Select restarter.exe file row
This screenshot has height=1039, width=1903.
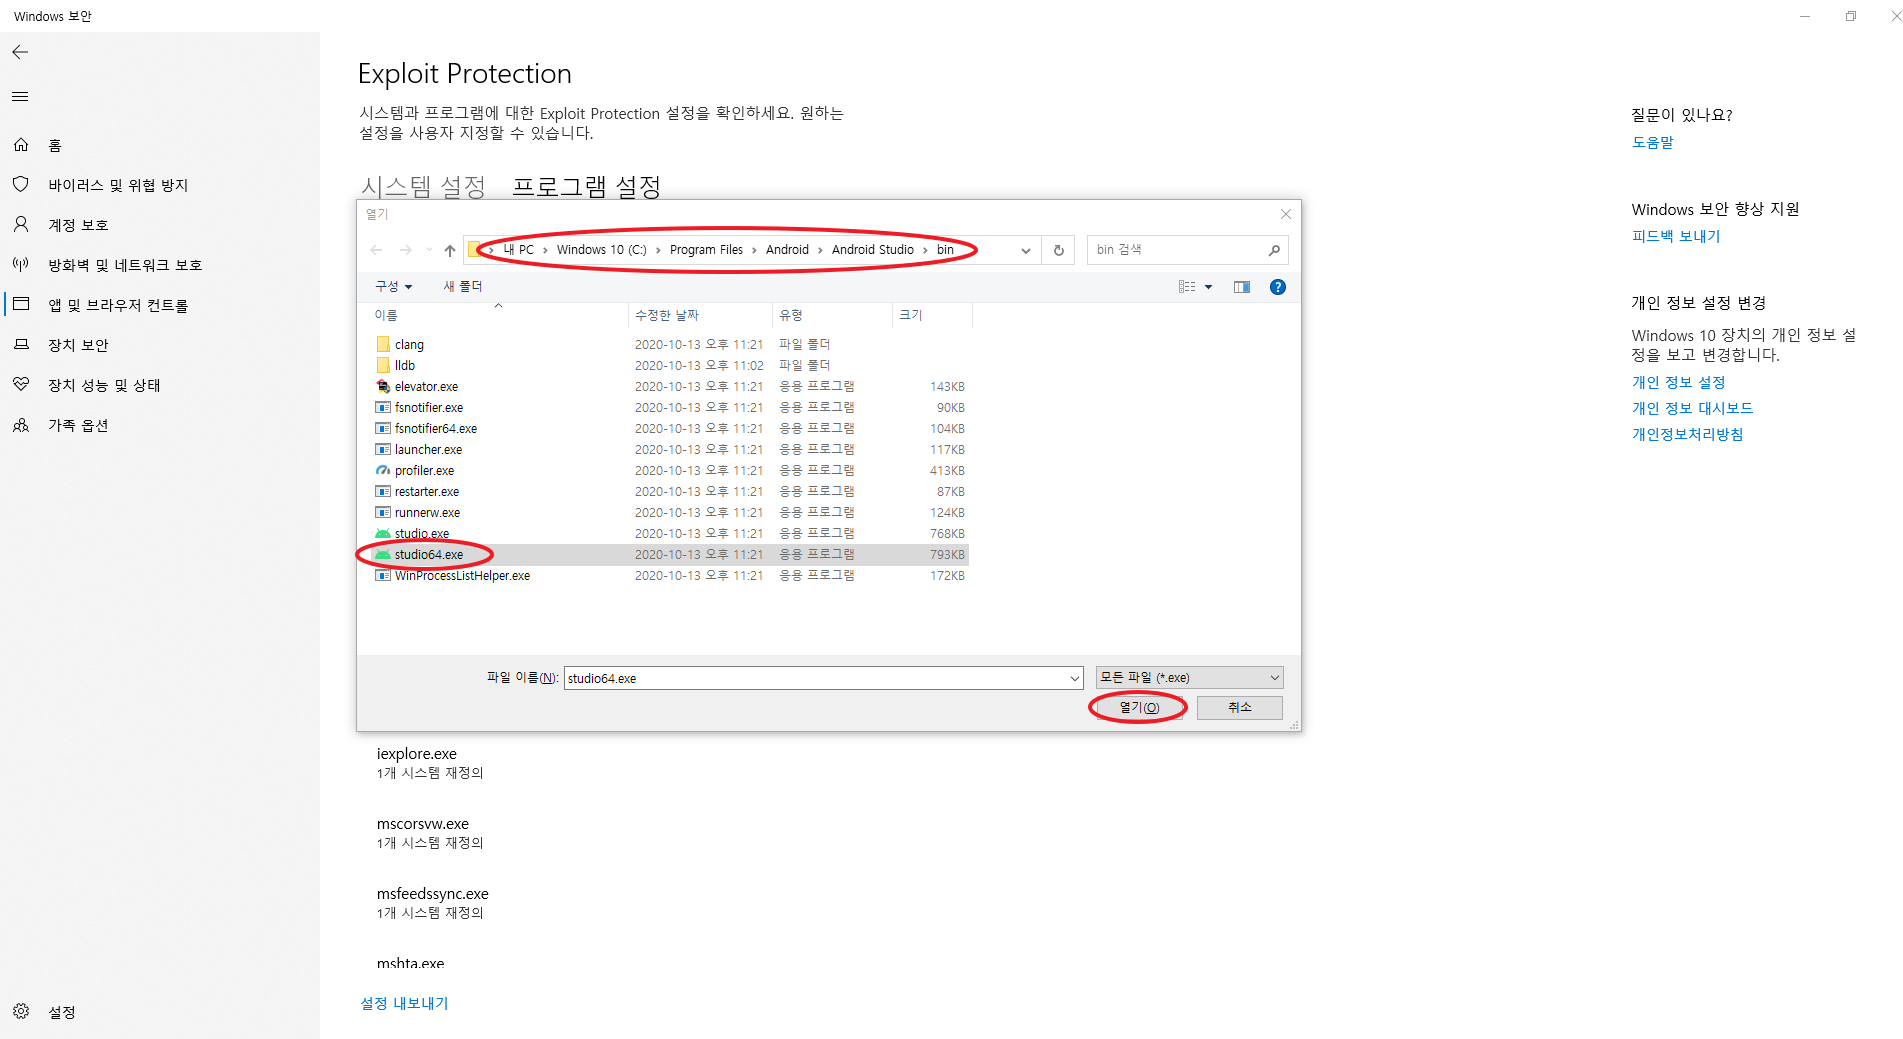(668, 491)
